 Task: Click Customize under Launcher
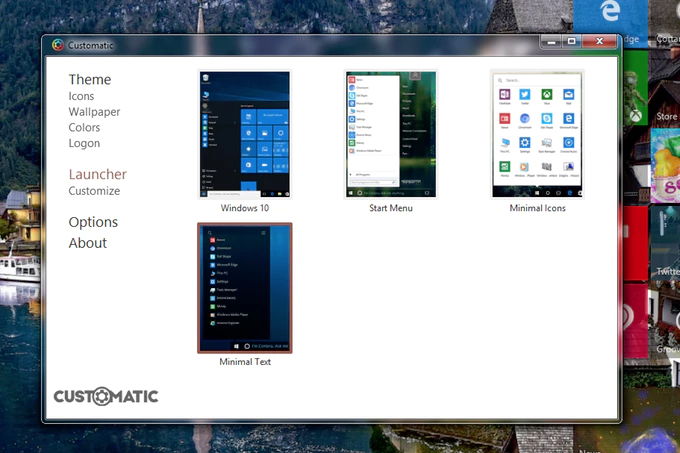tap(94, 191)
